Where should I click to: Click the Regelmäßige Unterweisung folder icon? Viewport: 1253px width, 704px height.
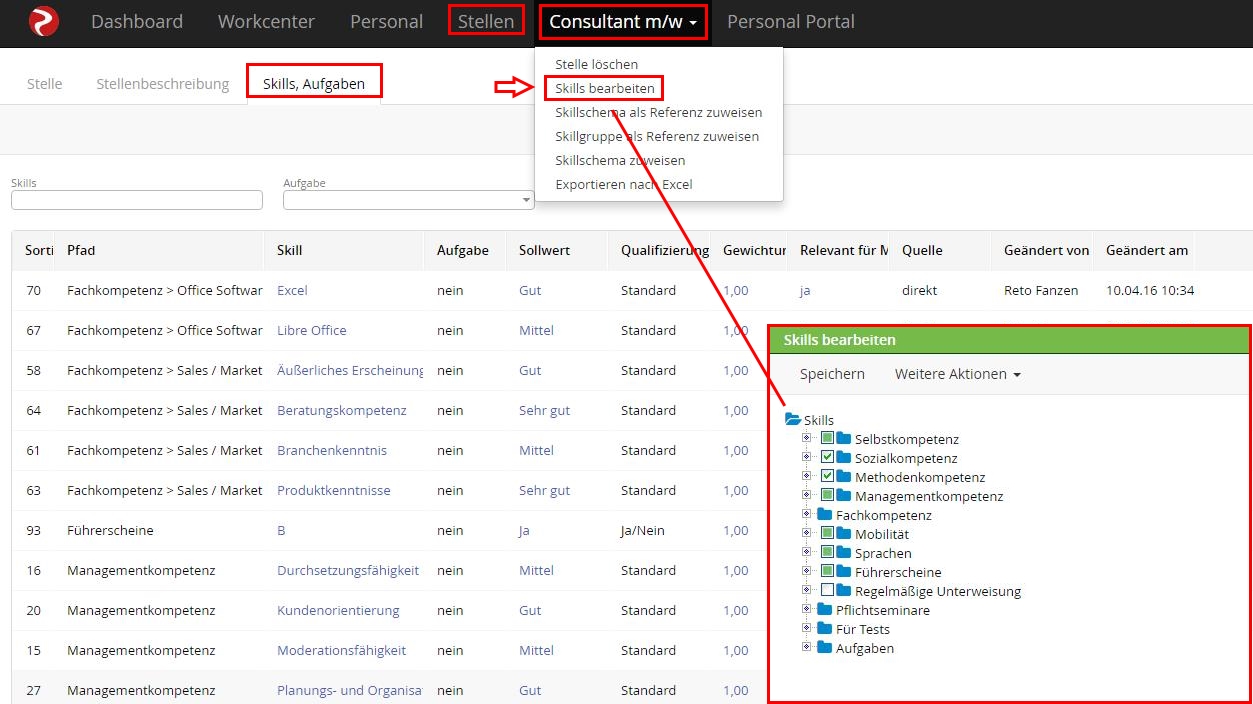(x=844, y=591)
